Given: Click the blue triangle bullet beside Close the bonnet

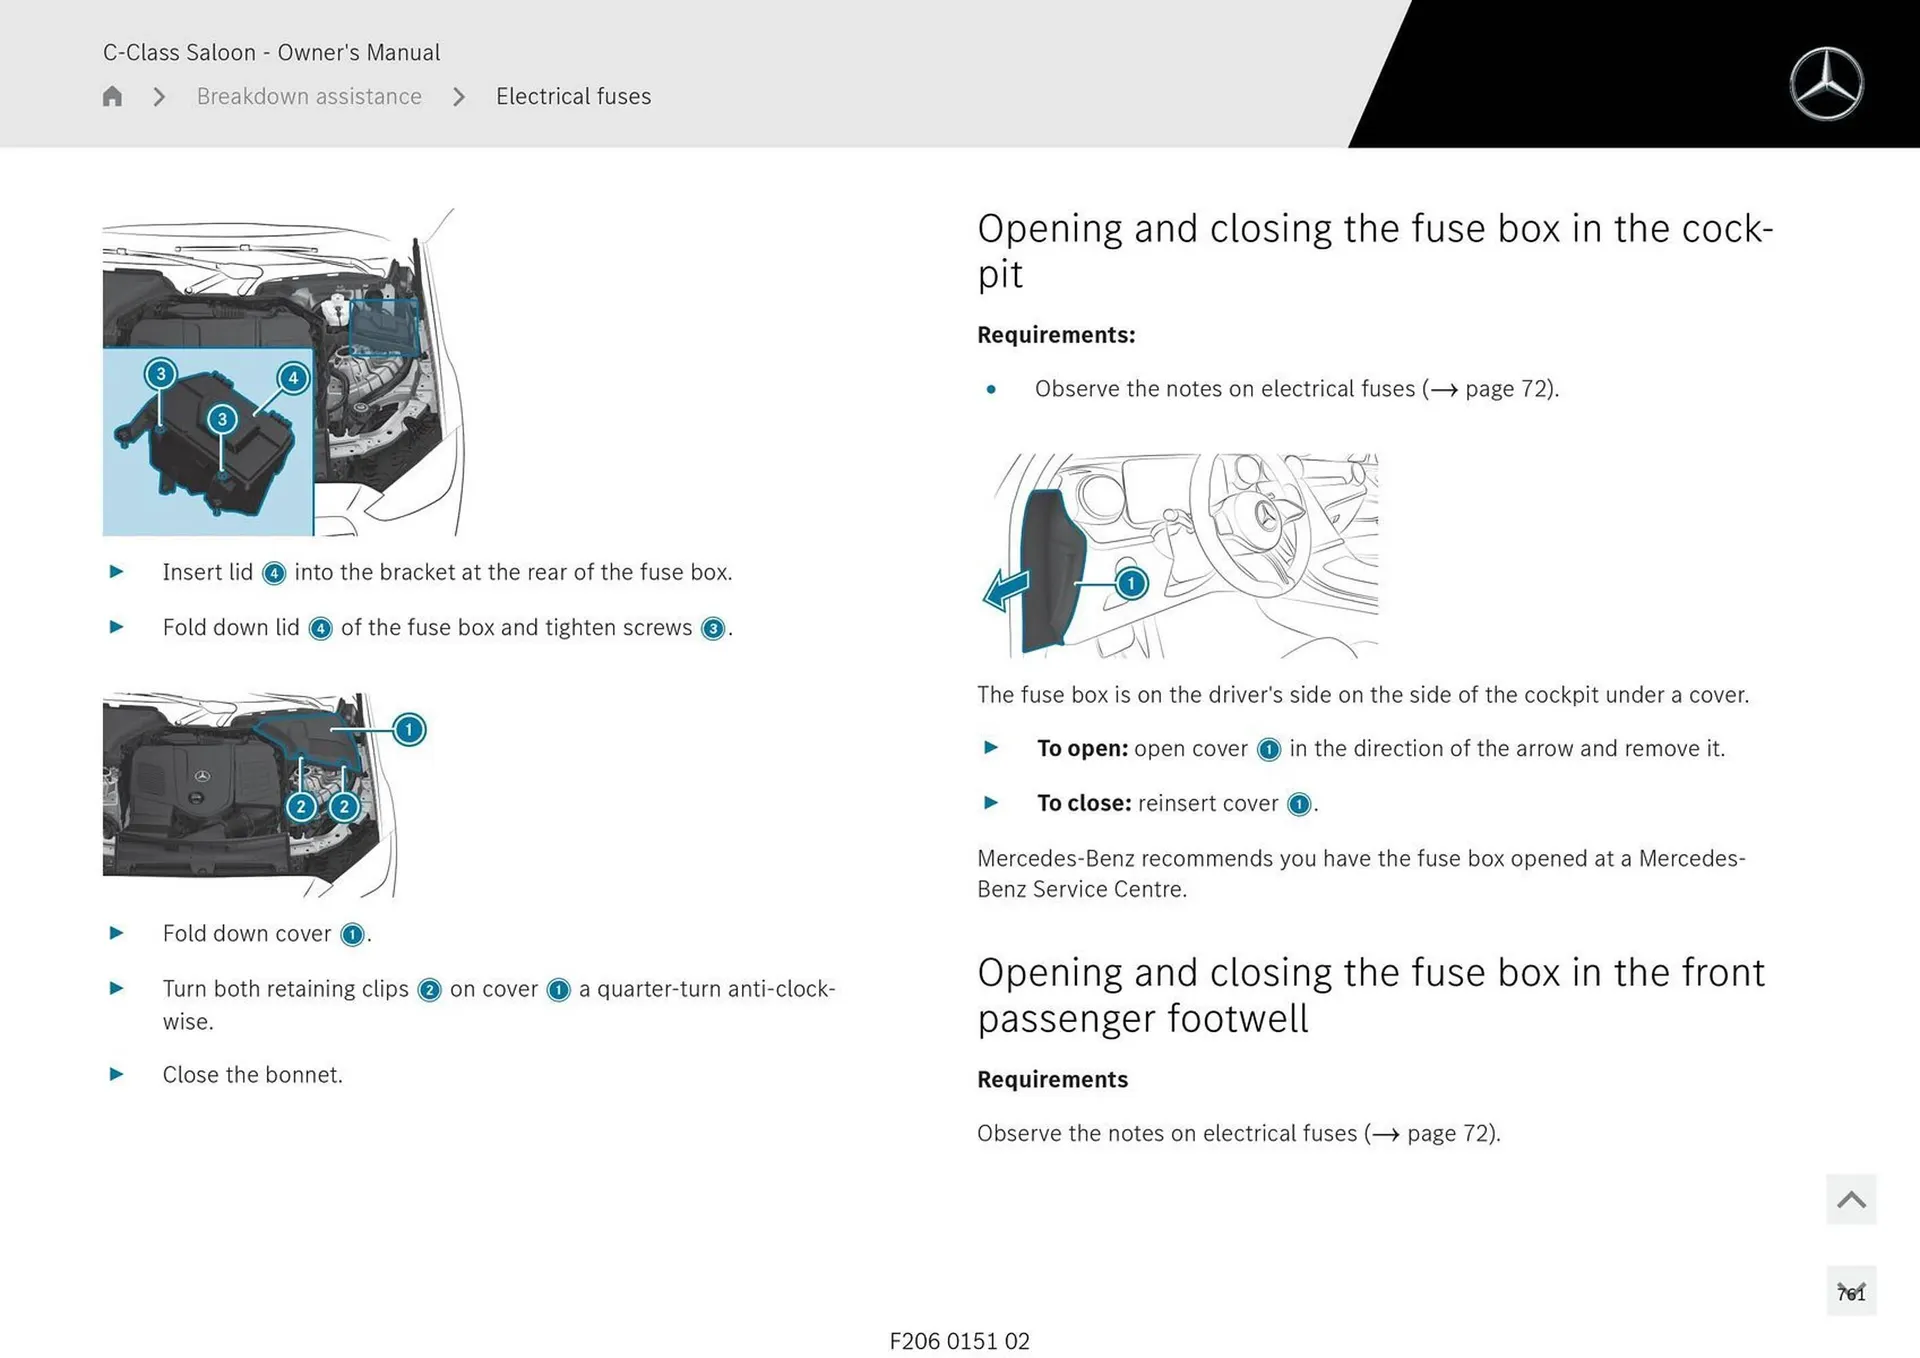Looking at the screenshot, I should pyautogui.click(x=116, y=1075).
